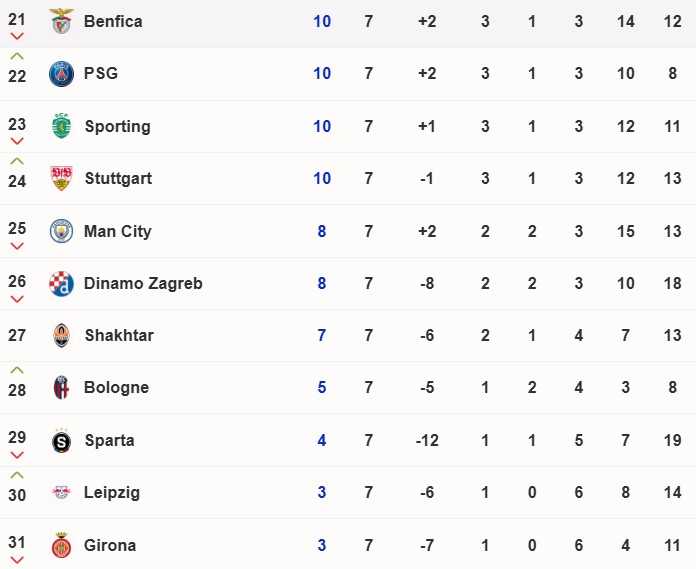
Task: Click the Sparta club logo
Action: click(61, 441)
